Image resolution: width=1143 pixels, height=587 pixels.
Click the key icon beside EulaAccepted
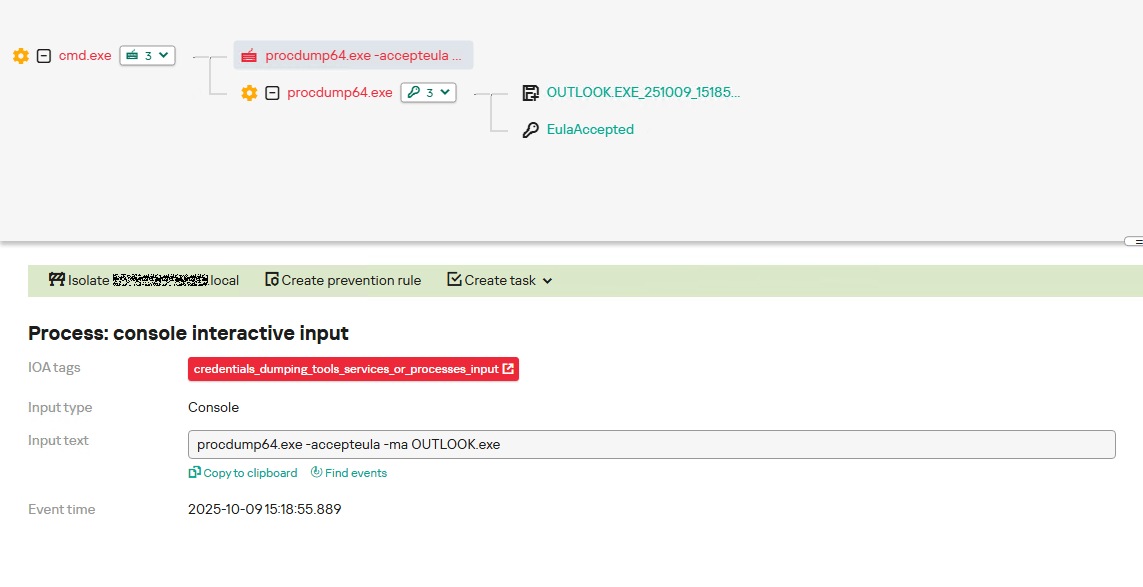pos(530,129)
